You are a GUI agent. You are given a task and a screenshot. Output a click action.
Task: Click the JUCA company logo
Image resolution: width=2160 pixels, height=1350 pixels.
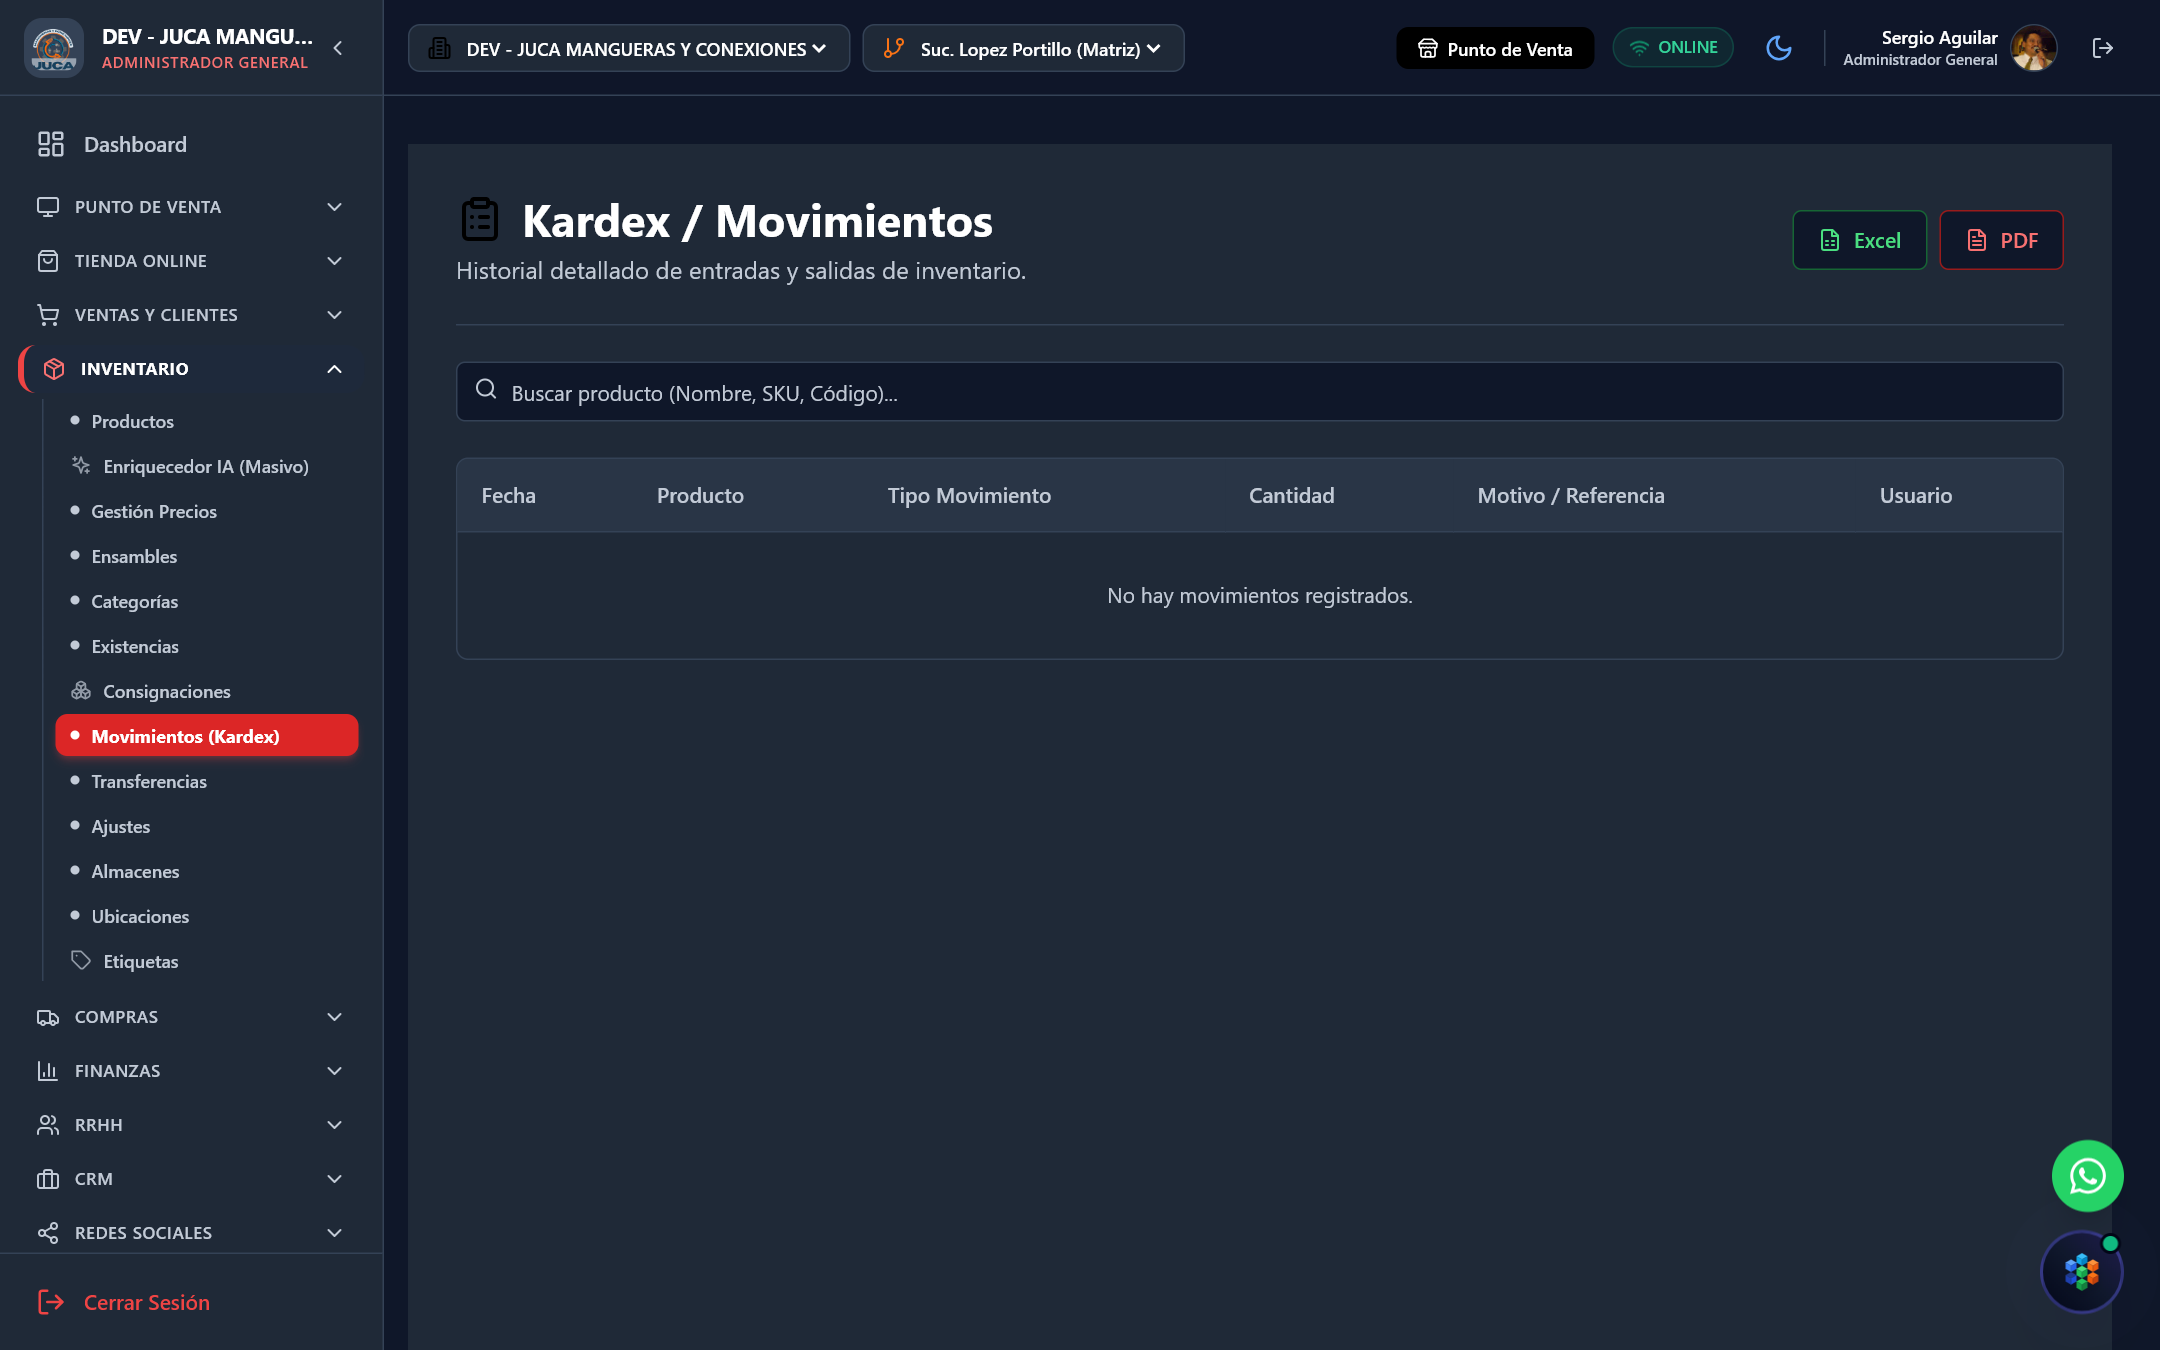(53, 48)
